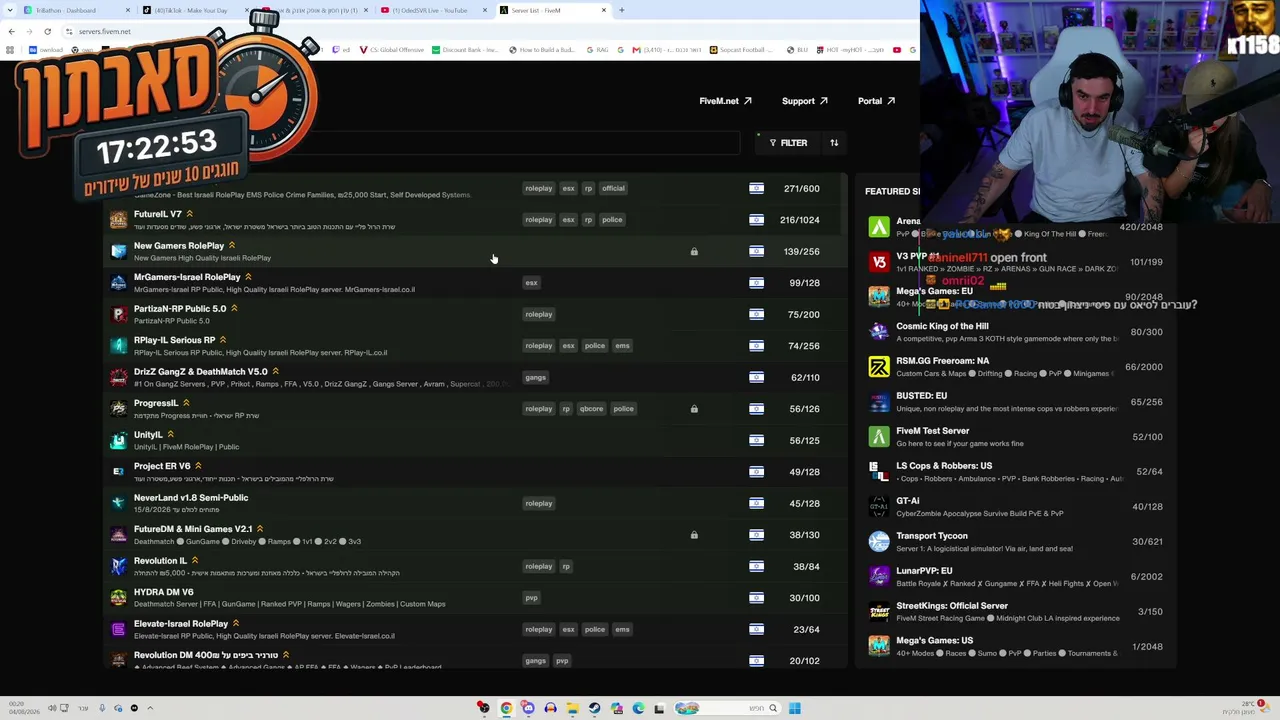The image size is (1280, 720).
Task: Open a new browser tab
Action: [621, 10]
